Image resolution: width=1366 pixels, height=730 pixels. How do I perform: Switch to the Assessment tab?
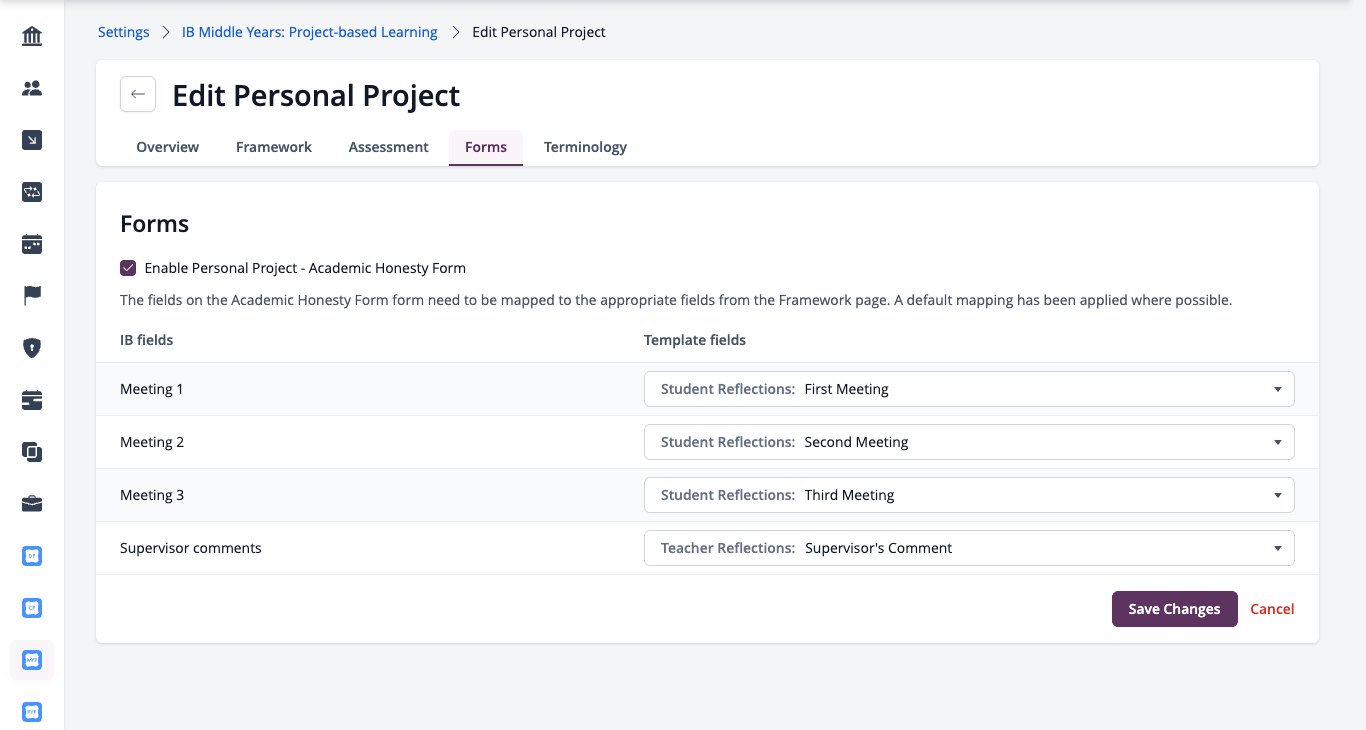point(389,147)
